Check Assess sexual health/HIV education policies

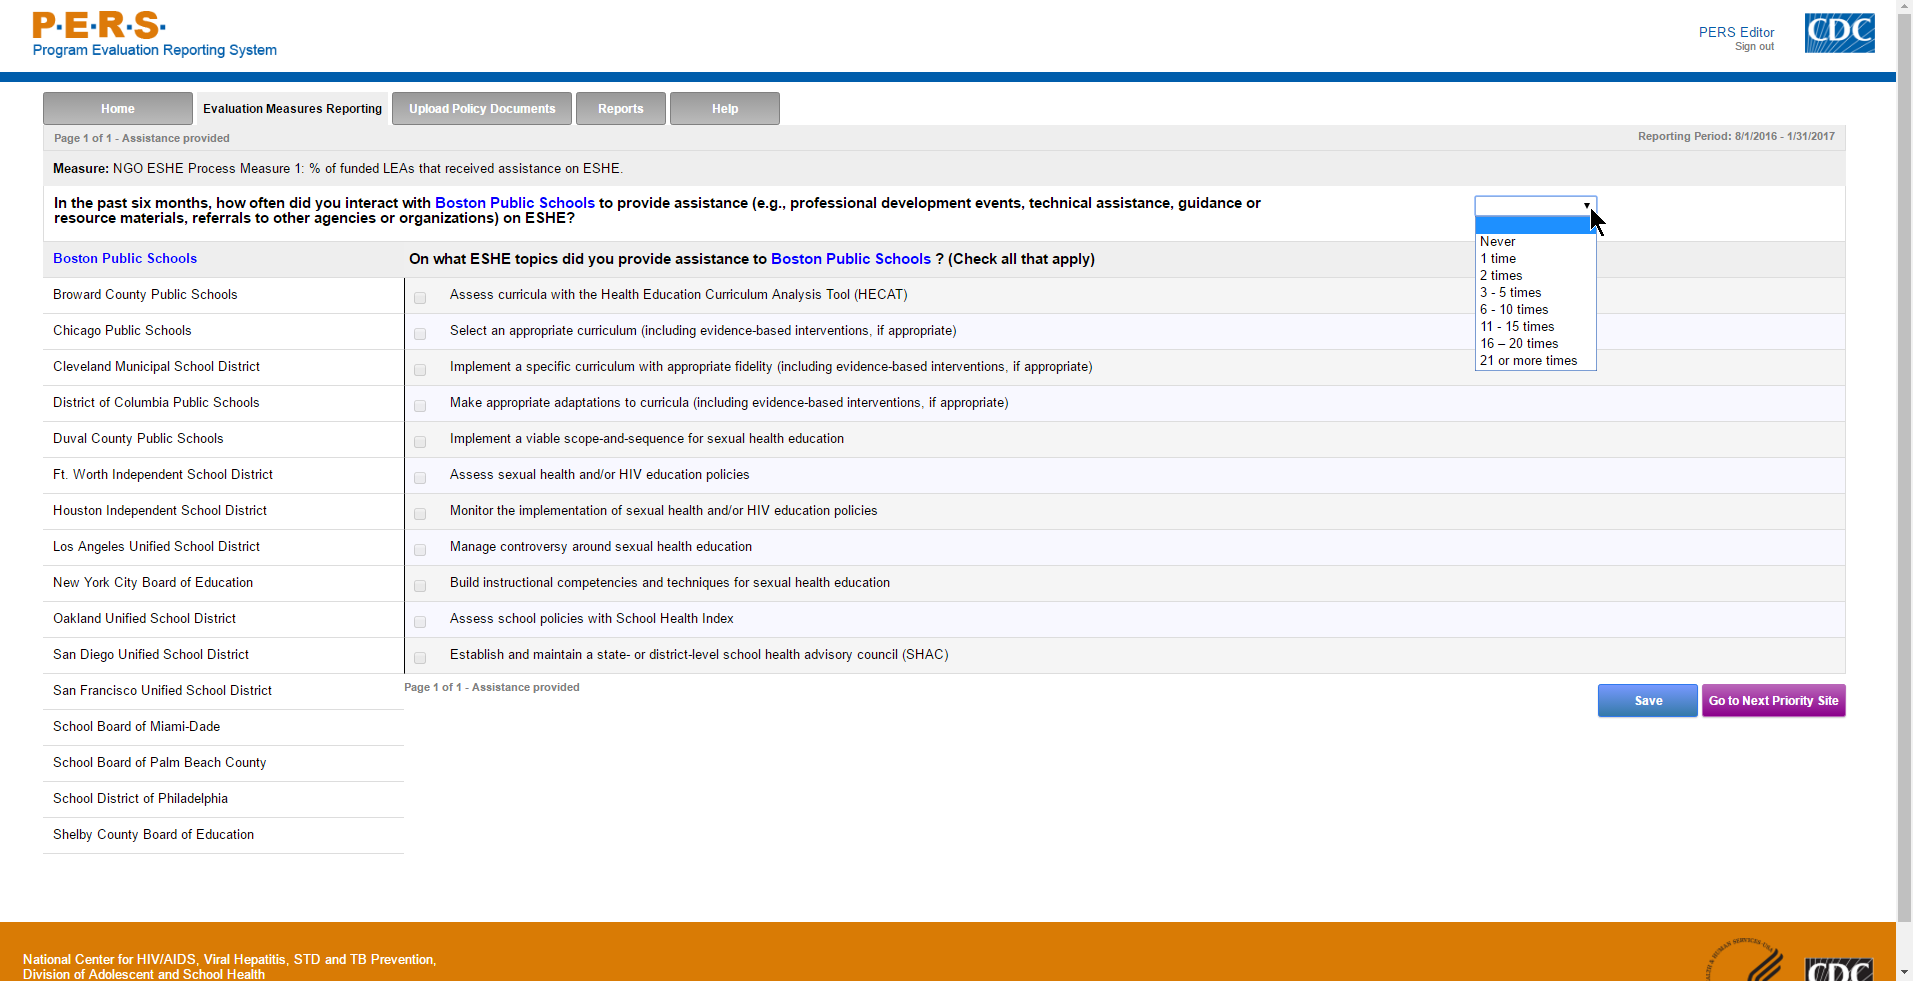[x=420, y=478]
